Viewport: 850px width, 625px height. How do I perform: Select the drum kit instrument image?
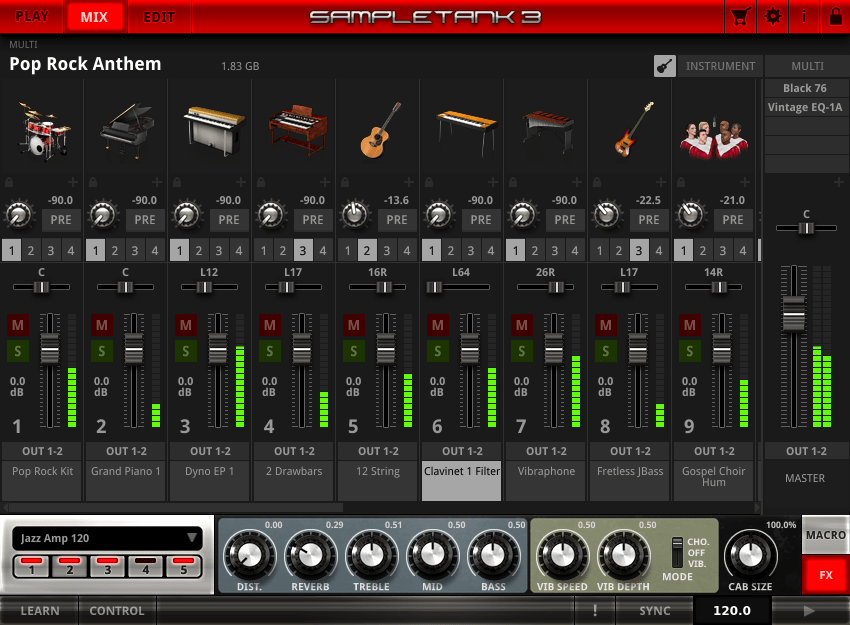click(x=42, y=130)
